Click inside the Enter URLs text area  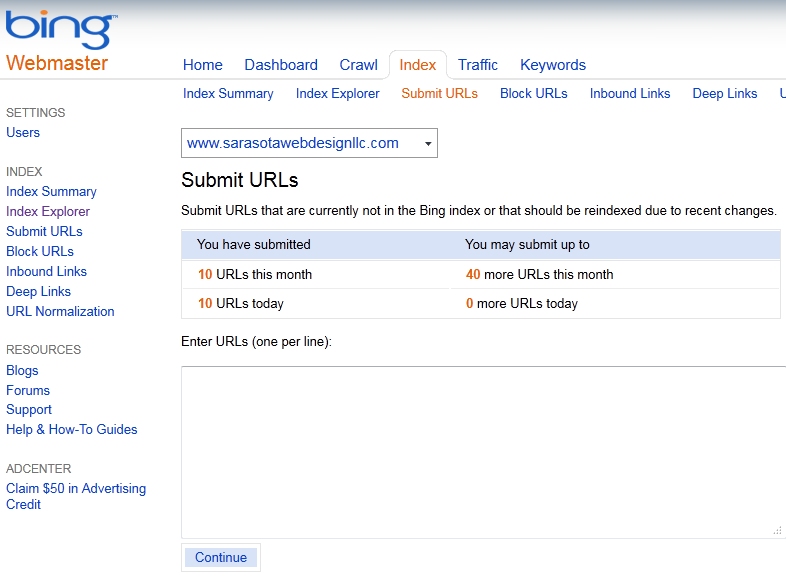point(483,452)
